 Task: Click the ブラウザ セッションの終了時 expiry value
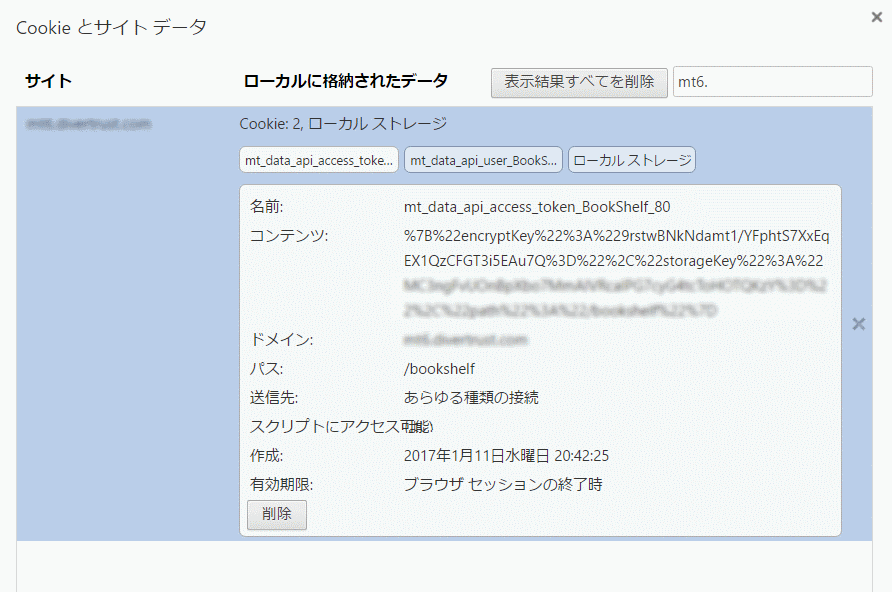pos(503,485)
